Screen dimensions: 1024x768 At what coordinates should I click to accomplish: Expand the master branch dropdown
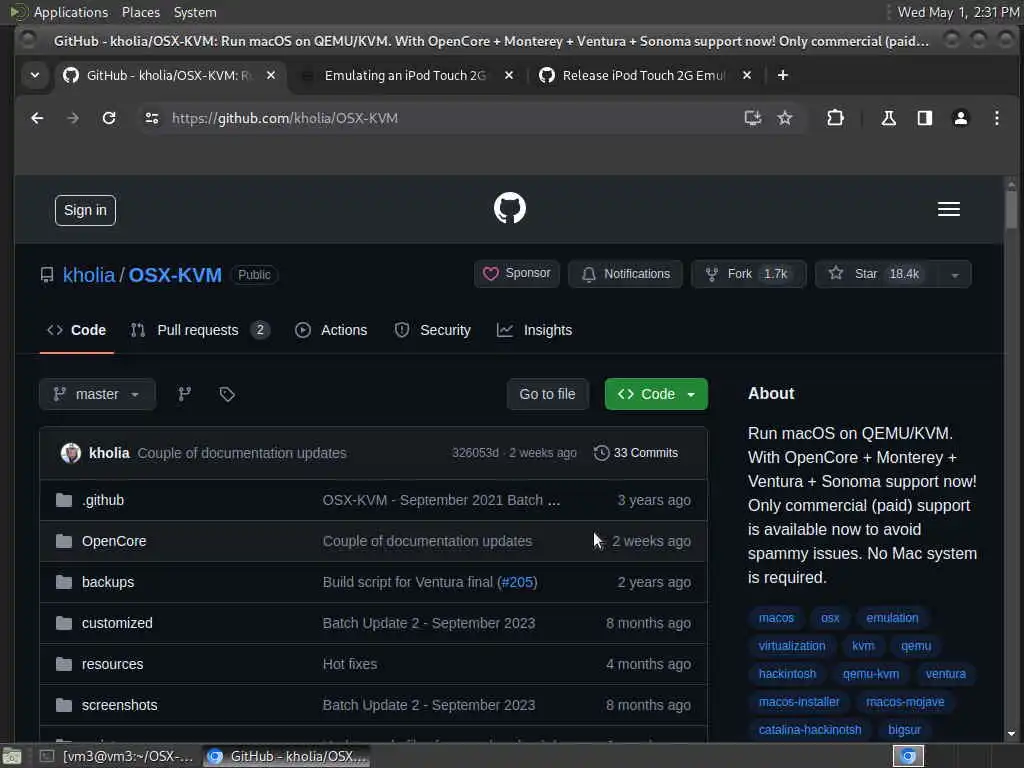pos(97,394)
